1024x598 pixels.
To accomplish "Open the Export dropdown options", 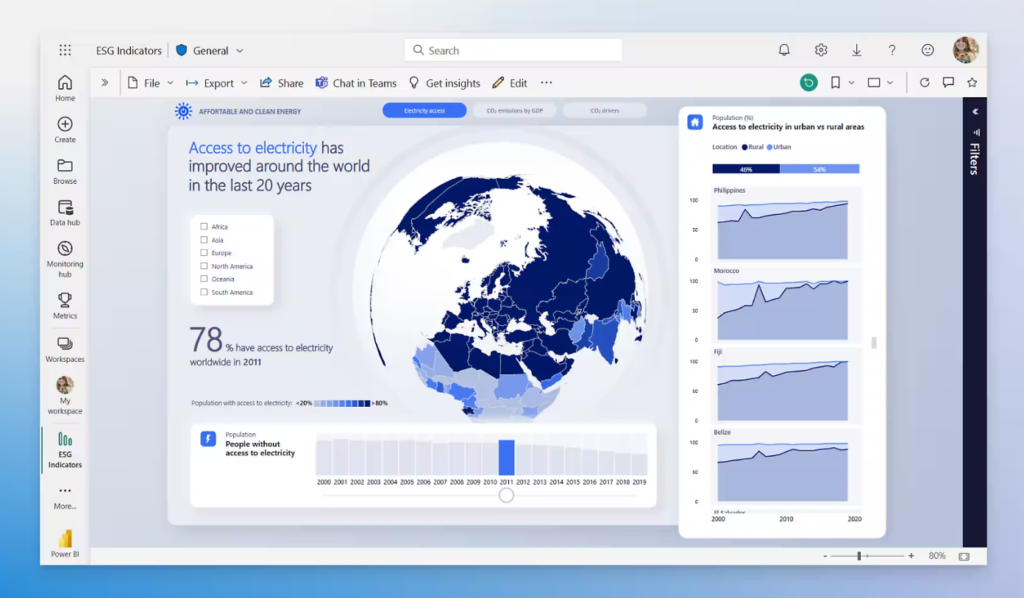I will point(243,83).
